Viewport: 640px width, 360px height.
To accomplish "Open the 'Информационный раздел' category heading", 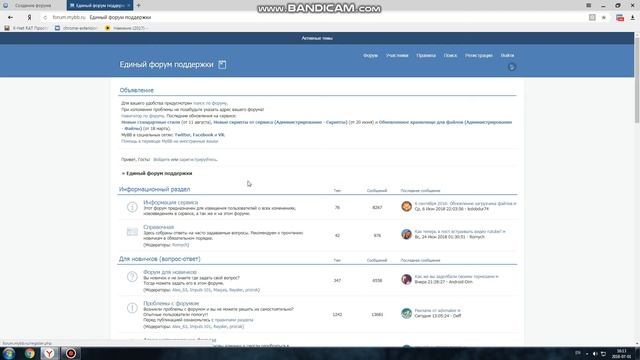I will (154, 189).
